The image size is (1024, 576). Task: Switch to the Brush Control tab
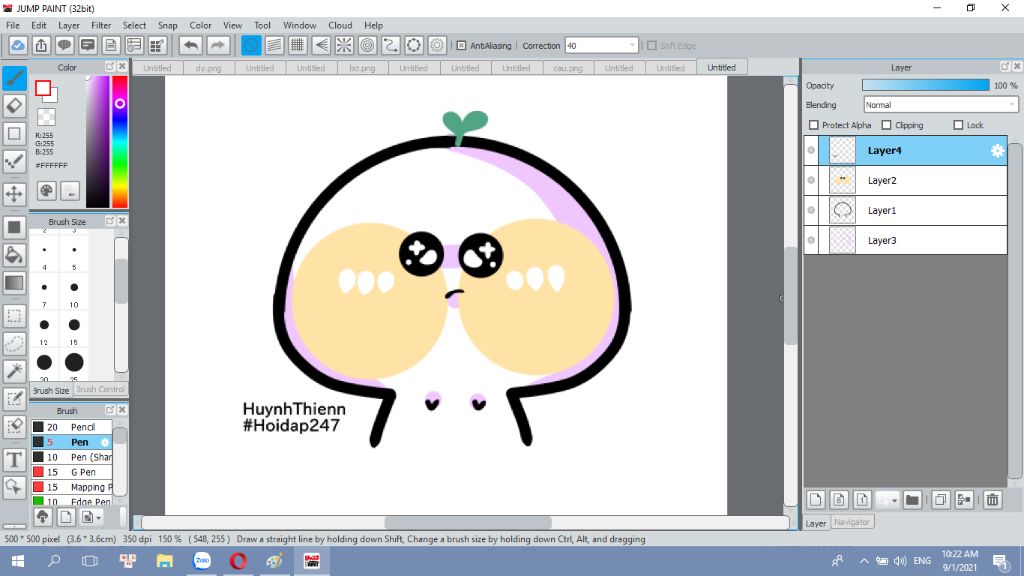click(100, 389)
